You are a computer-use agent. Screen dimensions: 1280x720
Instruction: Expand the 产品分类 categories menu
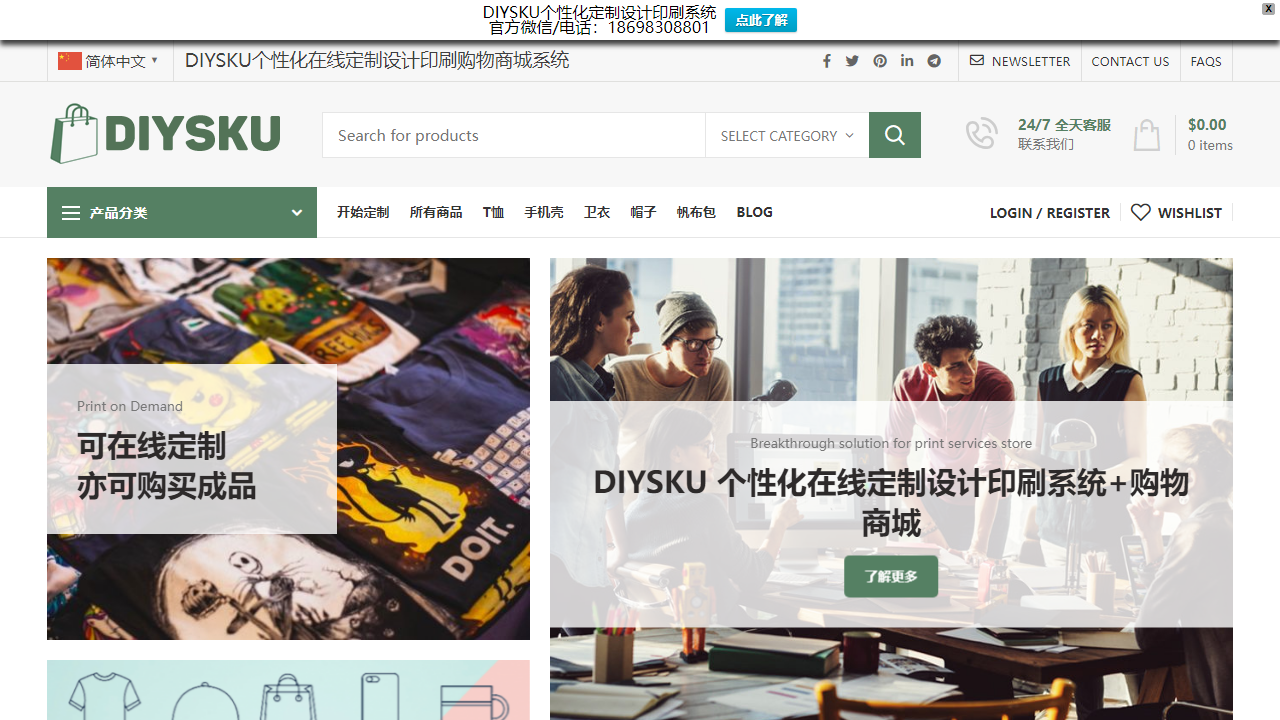pyautogui.click(x=182, y=212)
